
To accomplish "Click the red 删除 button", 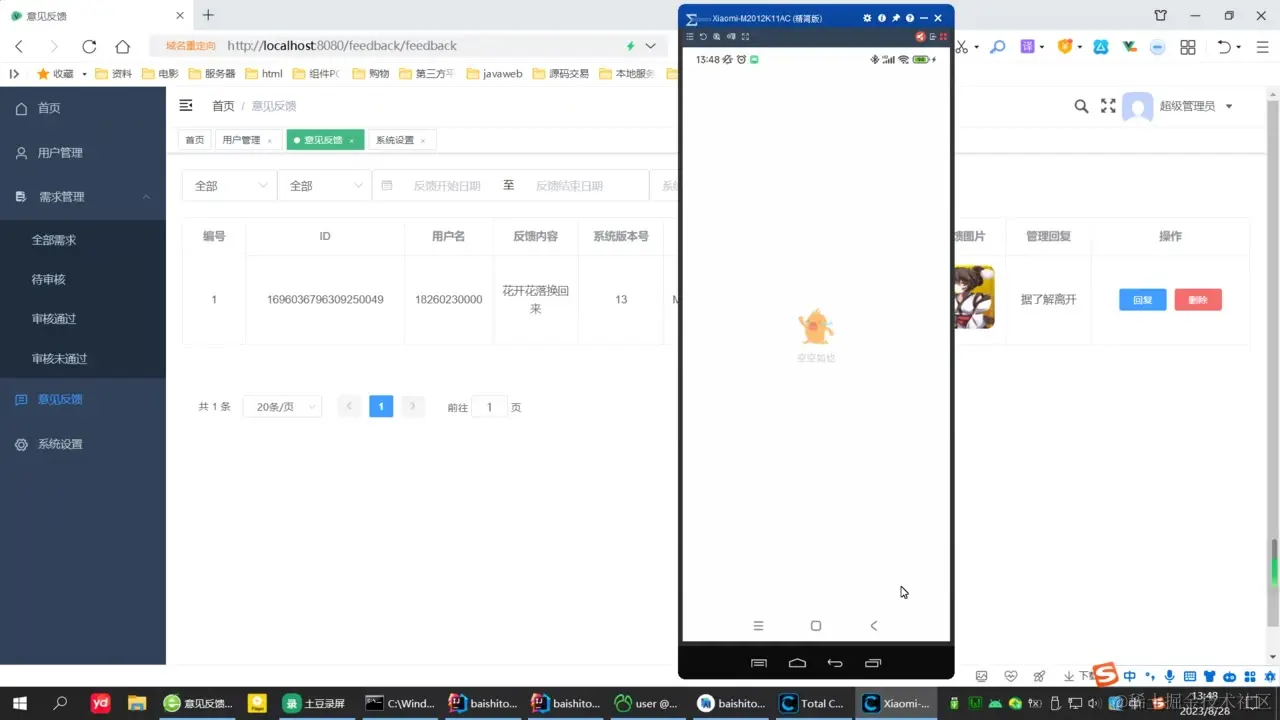I will (1198, 300).
